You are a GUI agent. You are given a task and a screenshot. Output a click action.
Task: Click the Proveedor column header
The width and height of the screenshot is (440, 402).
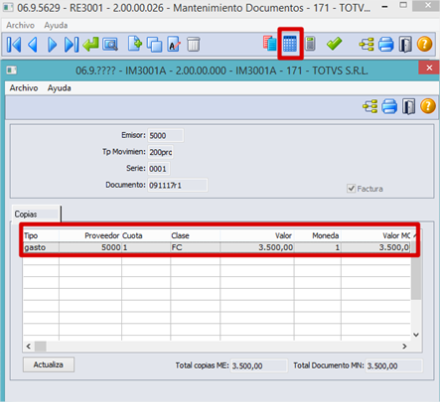[x=90, y=236]
